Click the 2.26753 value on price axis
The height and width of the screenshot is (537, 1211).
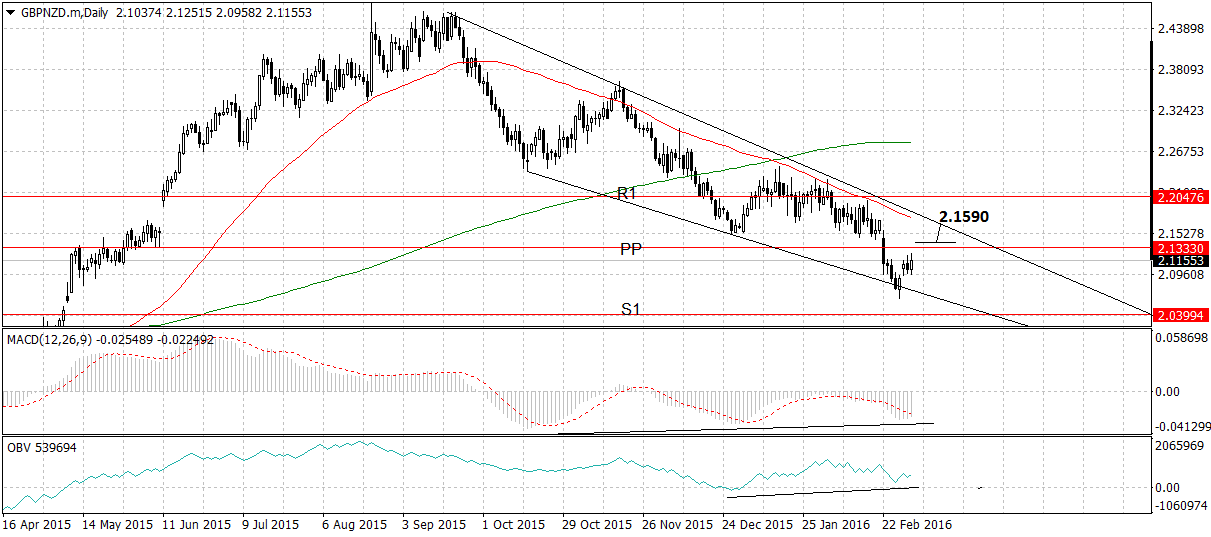[1179, 152]
